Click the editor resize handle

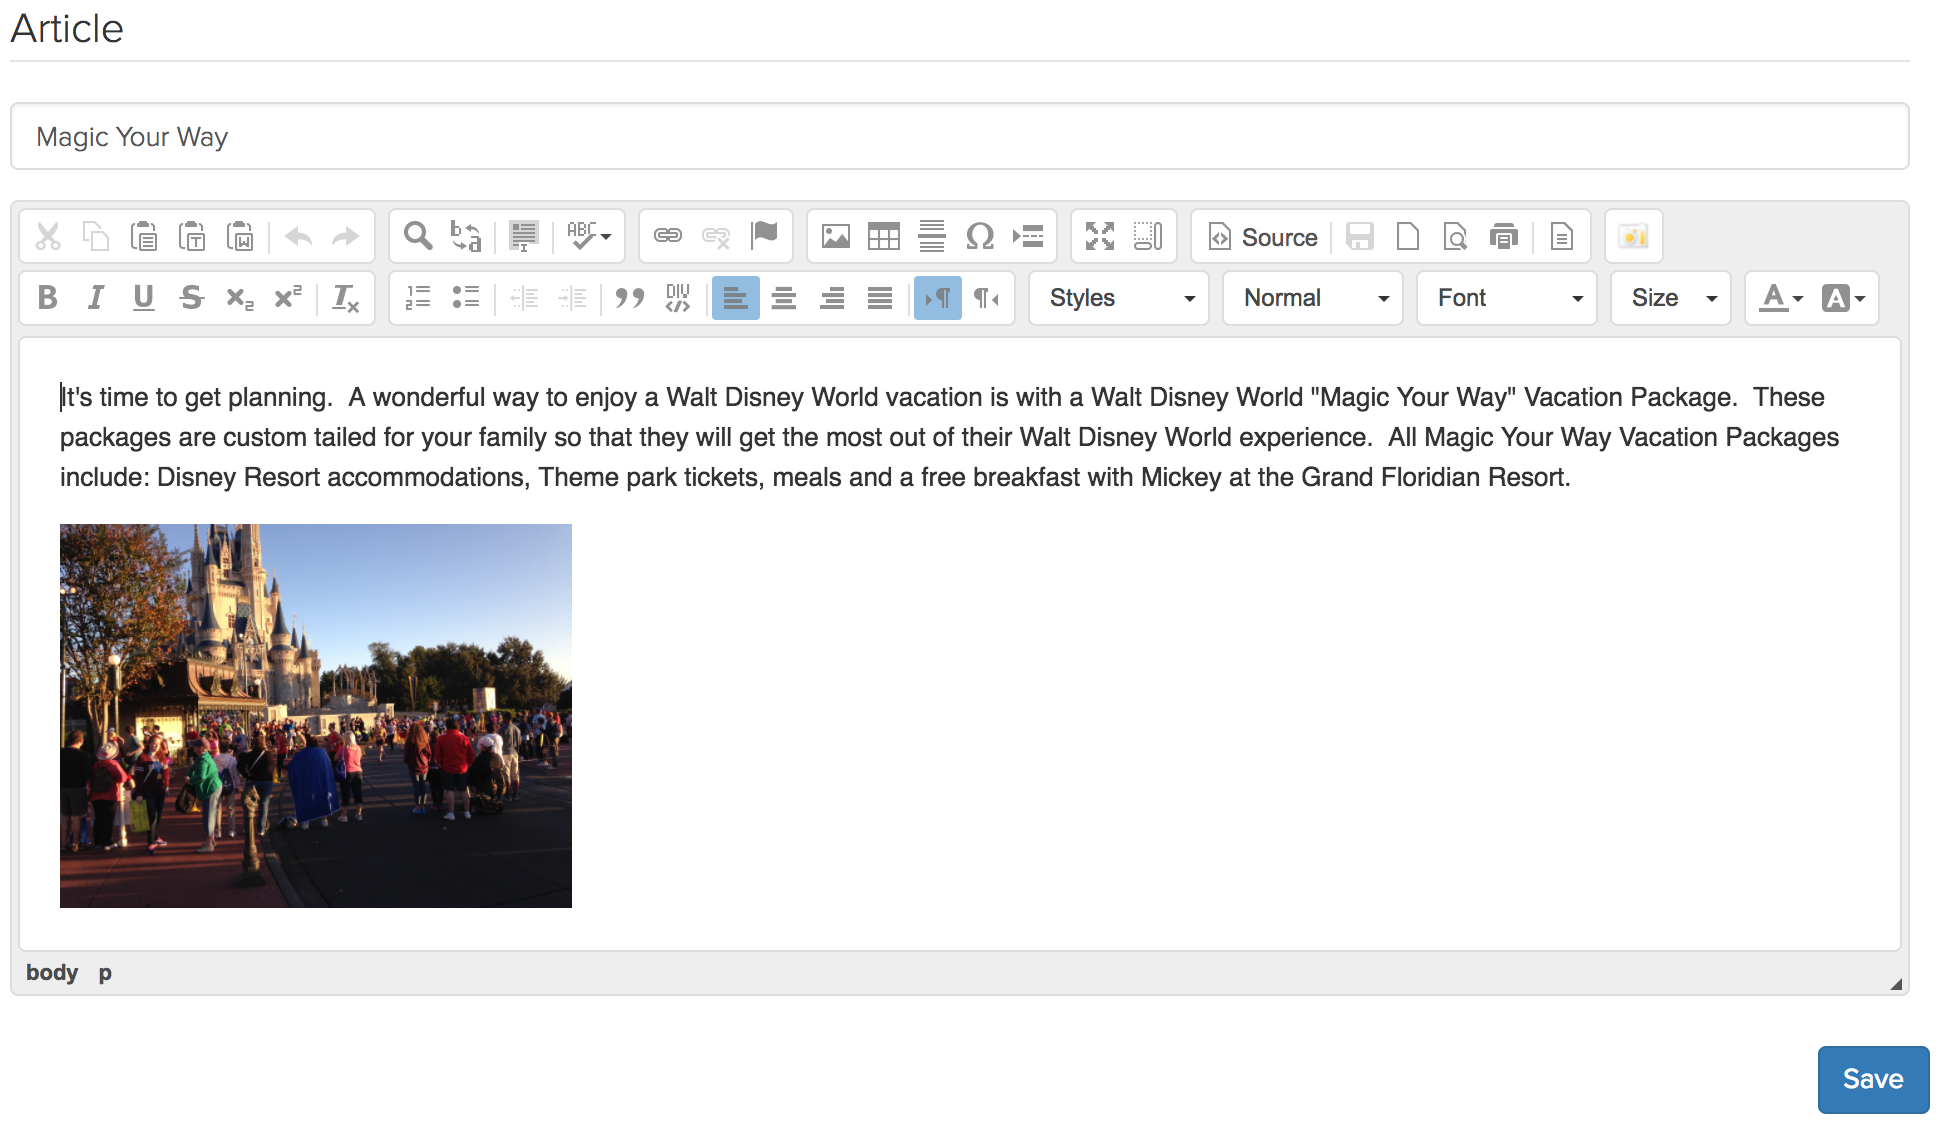pos(1895,984)
